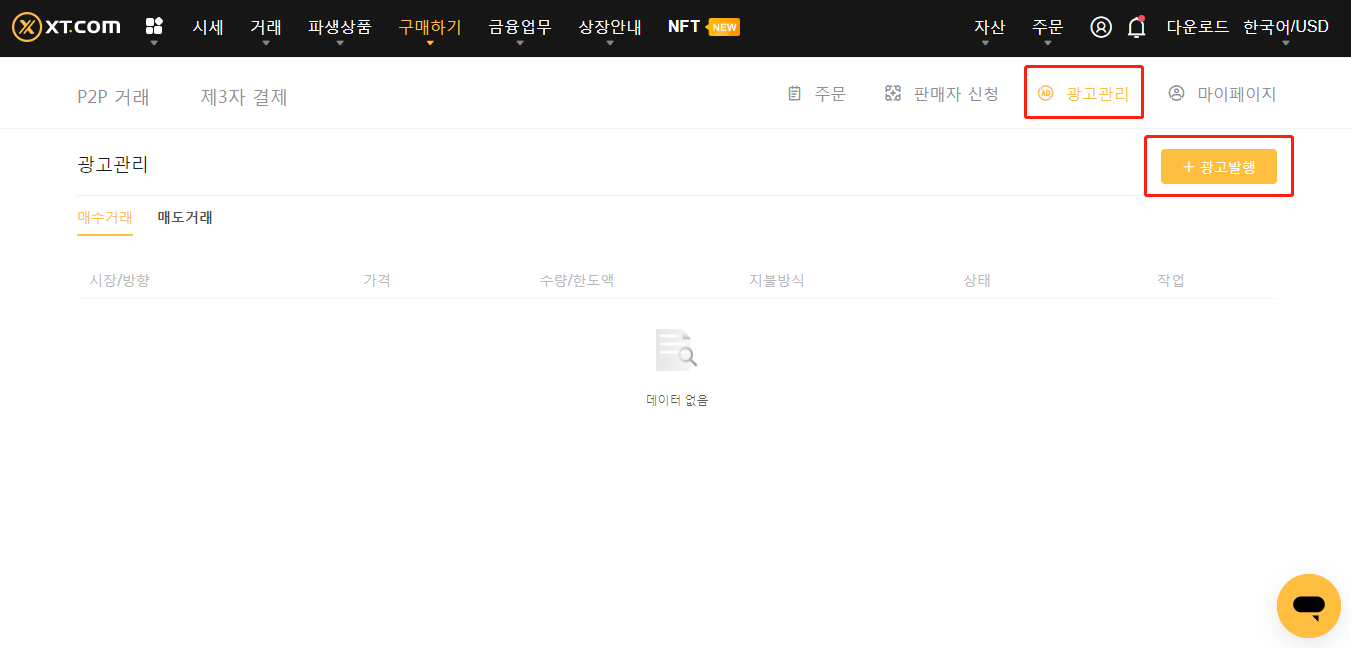The image size is (1351, 648).
Task: Click the XT.com logo
Action: (x=66, y=27)
